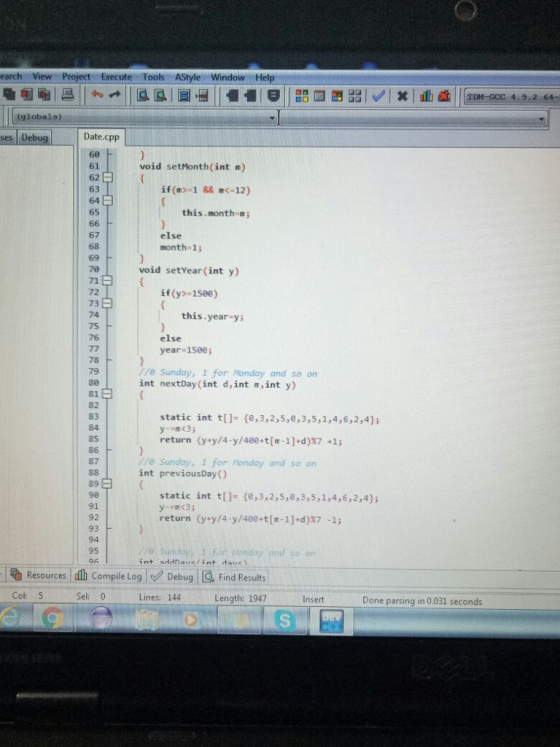Click 'Done parsing in 0.031 seconds' status text
This screenshot has height=747, width=560.
pos(422,601)
